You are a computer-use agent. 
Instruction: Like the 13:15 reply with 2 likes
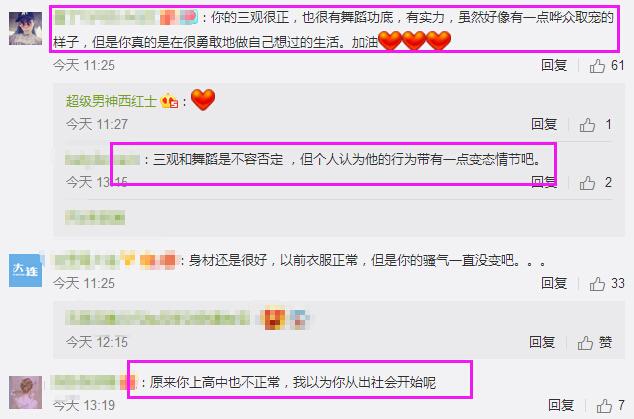[x=587, y=183]
